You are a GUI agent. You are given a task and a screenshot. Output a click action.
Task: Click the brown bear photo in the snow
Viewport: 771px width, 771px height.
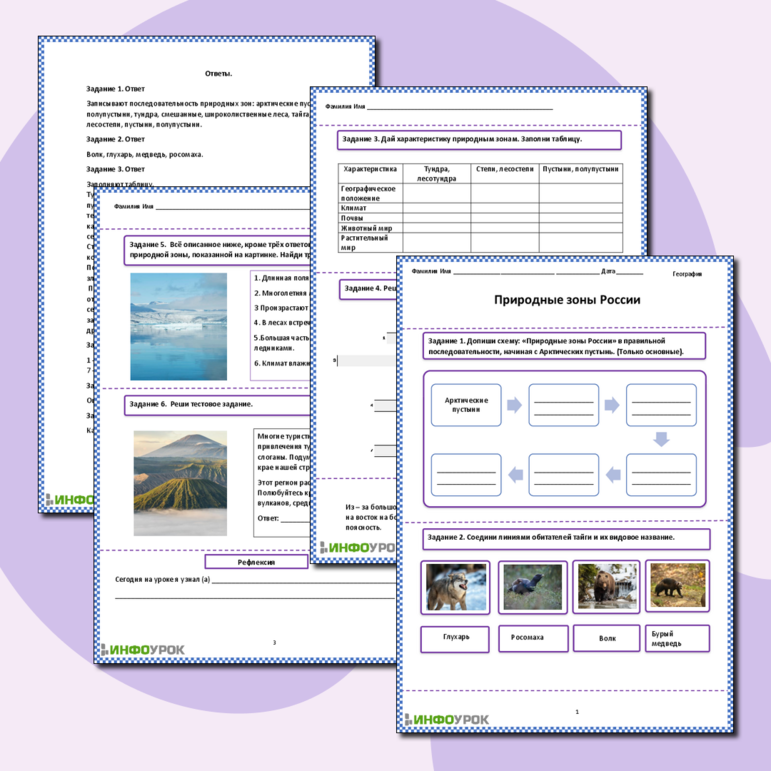pyautogui.click(x=605, y=587)
